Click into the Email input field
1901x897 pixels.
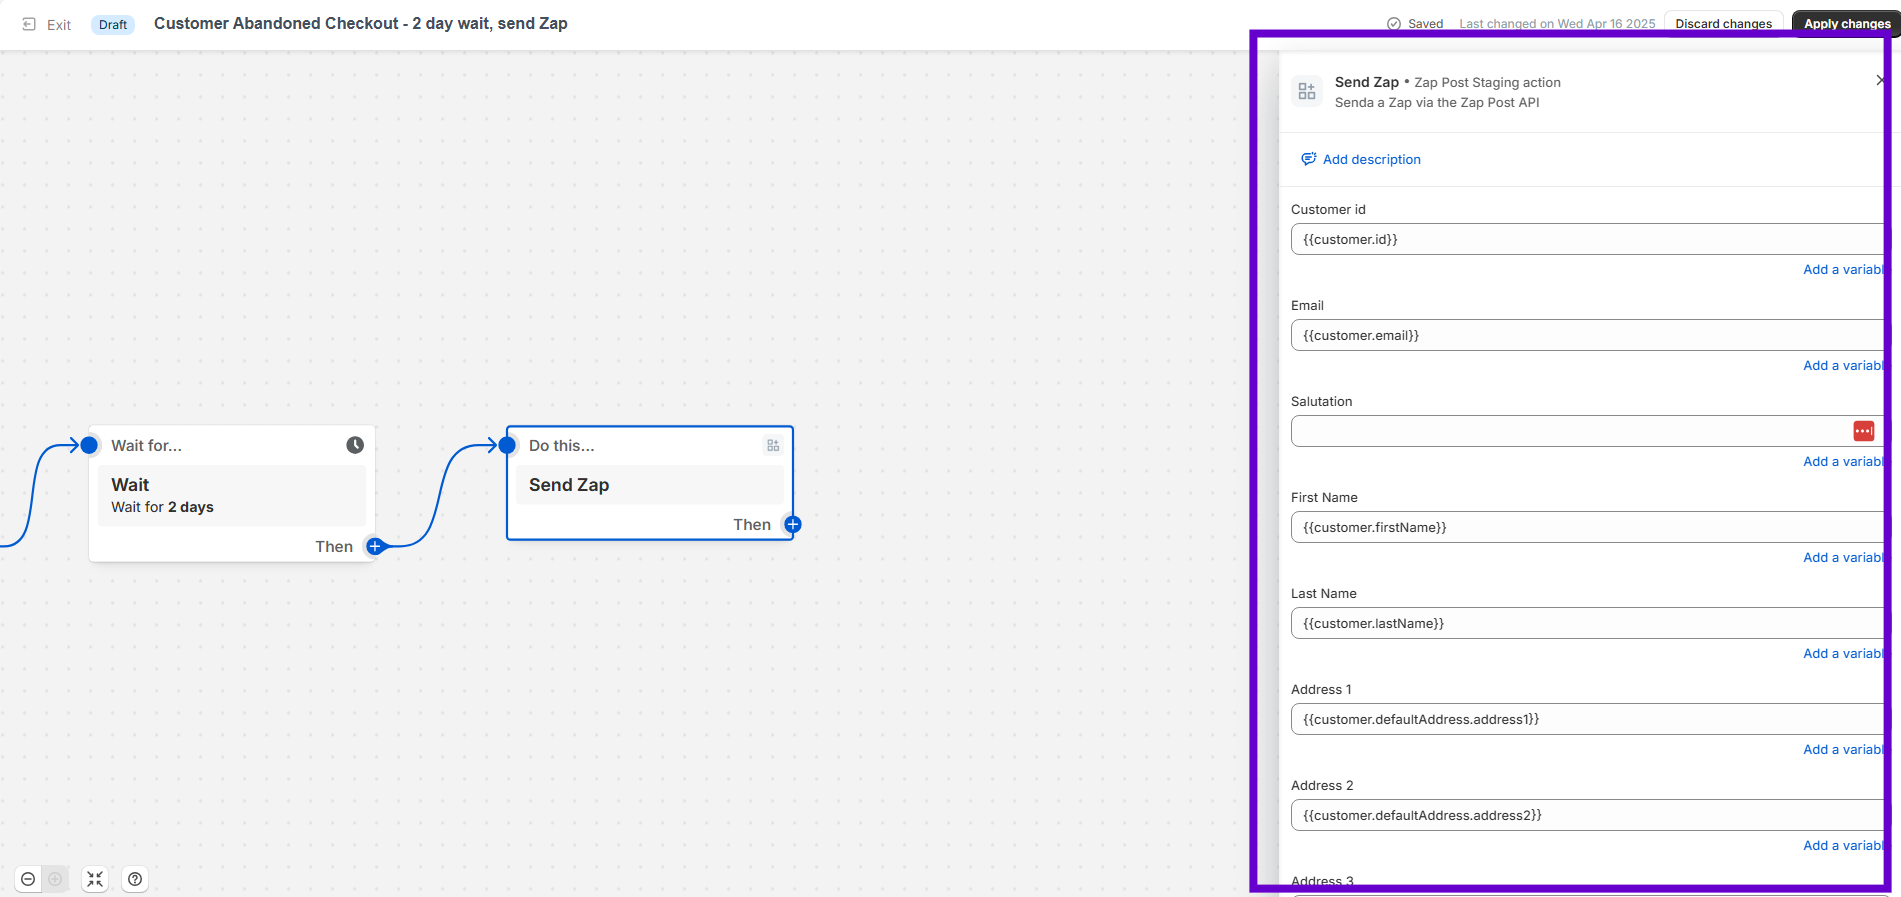[1585, 335]
